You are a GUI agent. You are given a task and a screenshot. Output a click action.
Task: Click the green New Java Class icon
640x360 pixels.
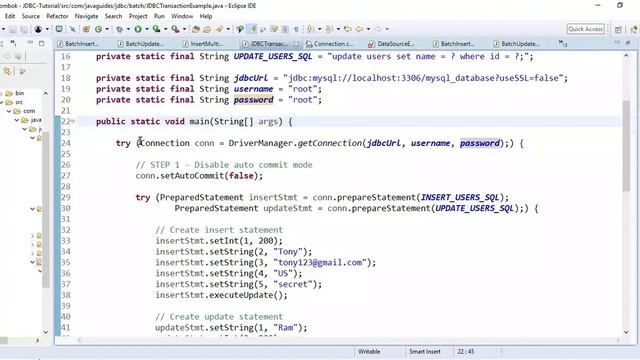pyautogui.click(x=98, y=29)
